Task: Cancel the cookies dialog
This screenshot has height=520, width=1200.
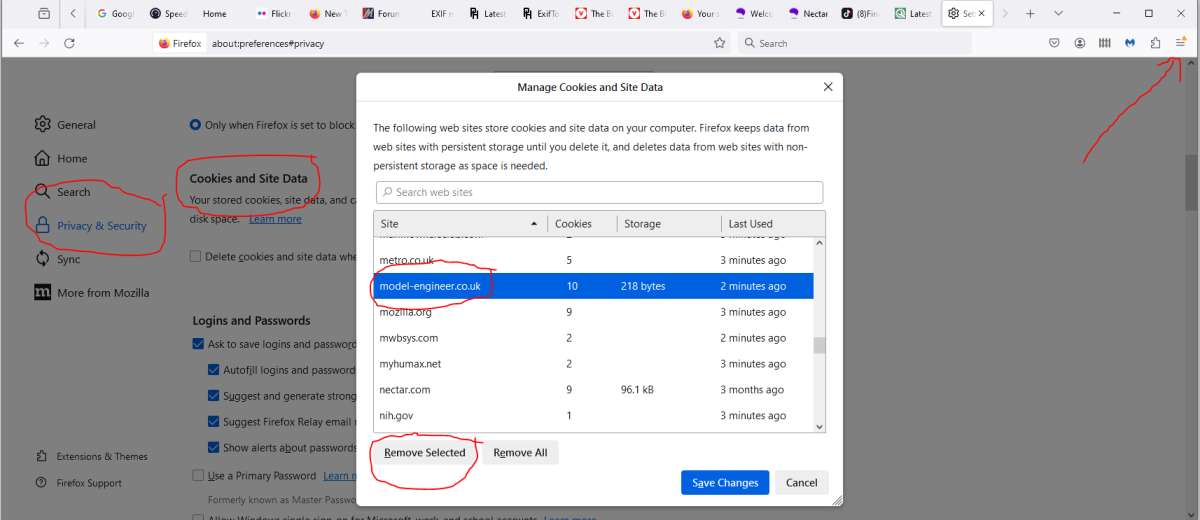Action: (801, 483)
